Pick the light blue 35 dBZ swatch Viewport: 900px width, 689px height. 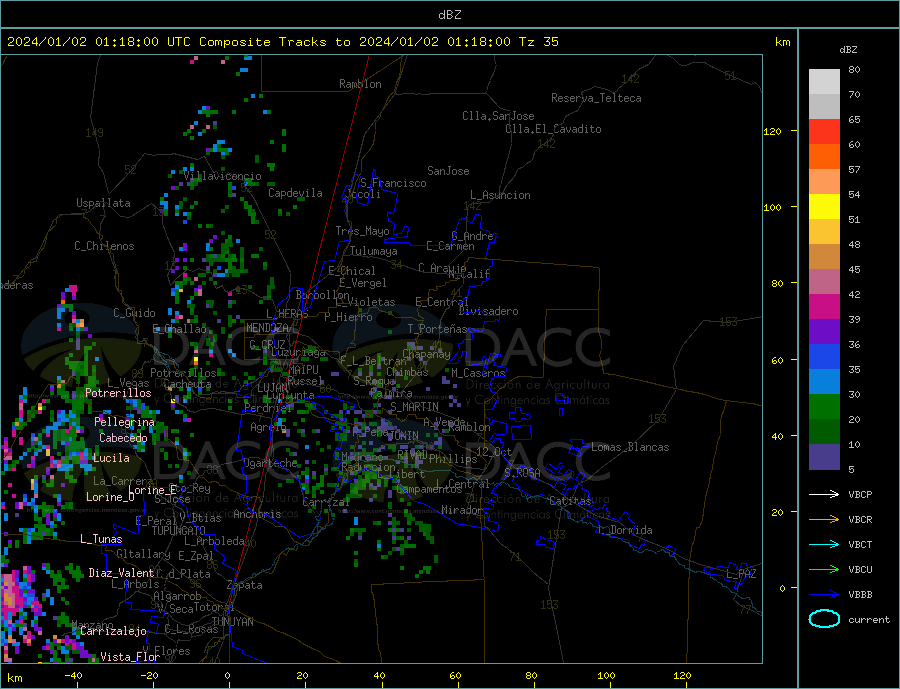[824, 382]
